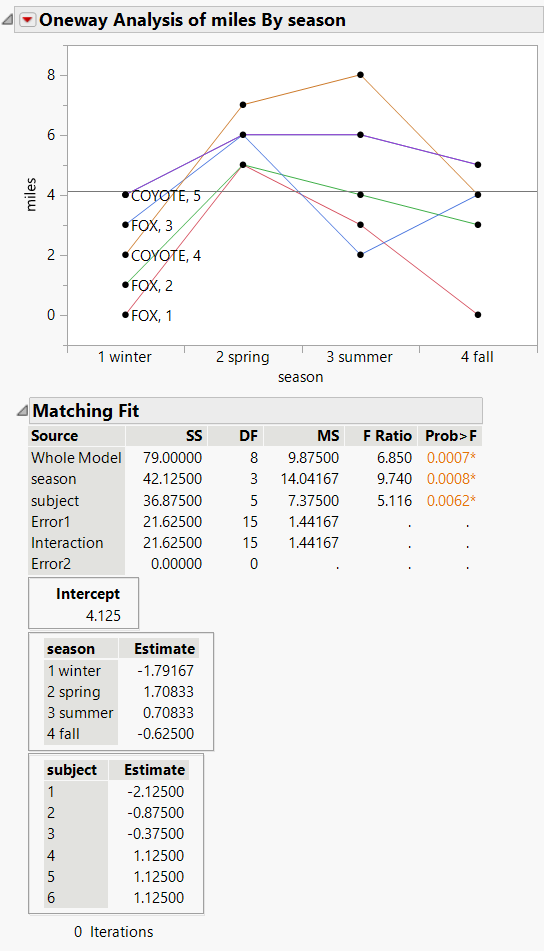Select the summer data point at 2 miles

click(360, 255)
